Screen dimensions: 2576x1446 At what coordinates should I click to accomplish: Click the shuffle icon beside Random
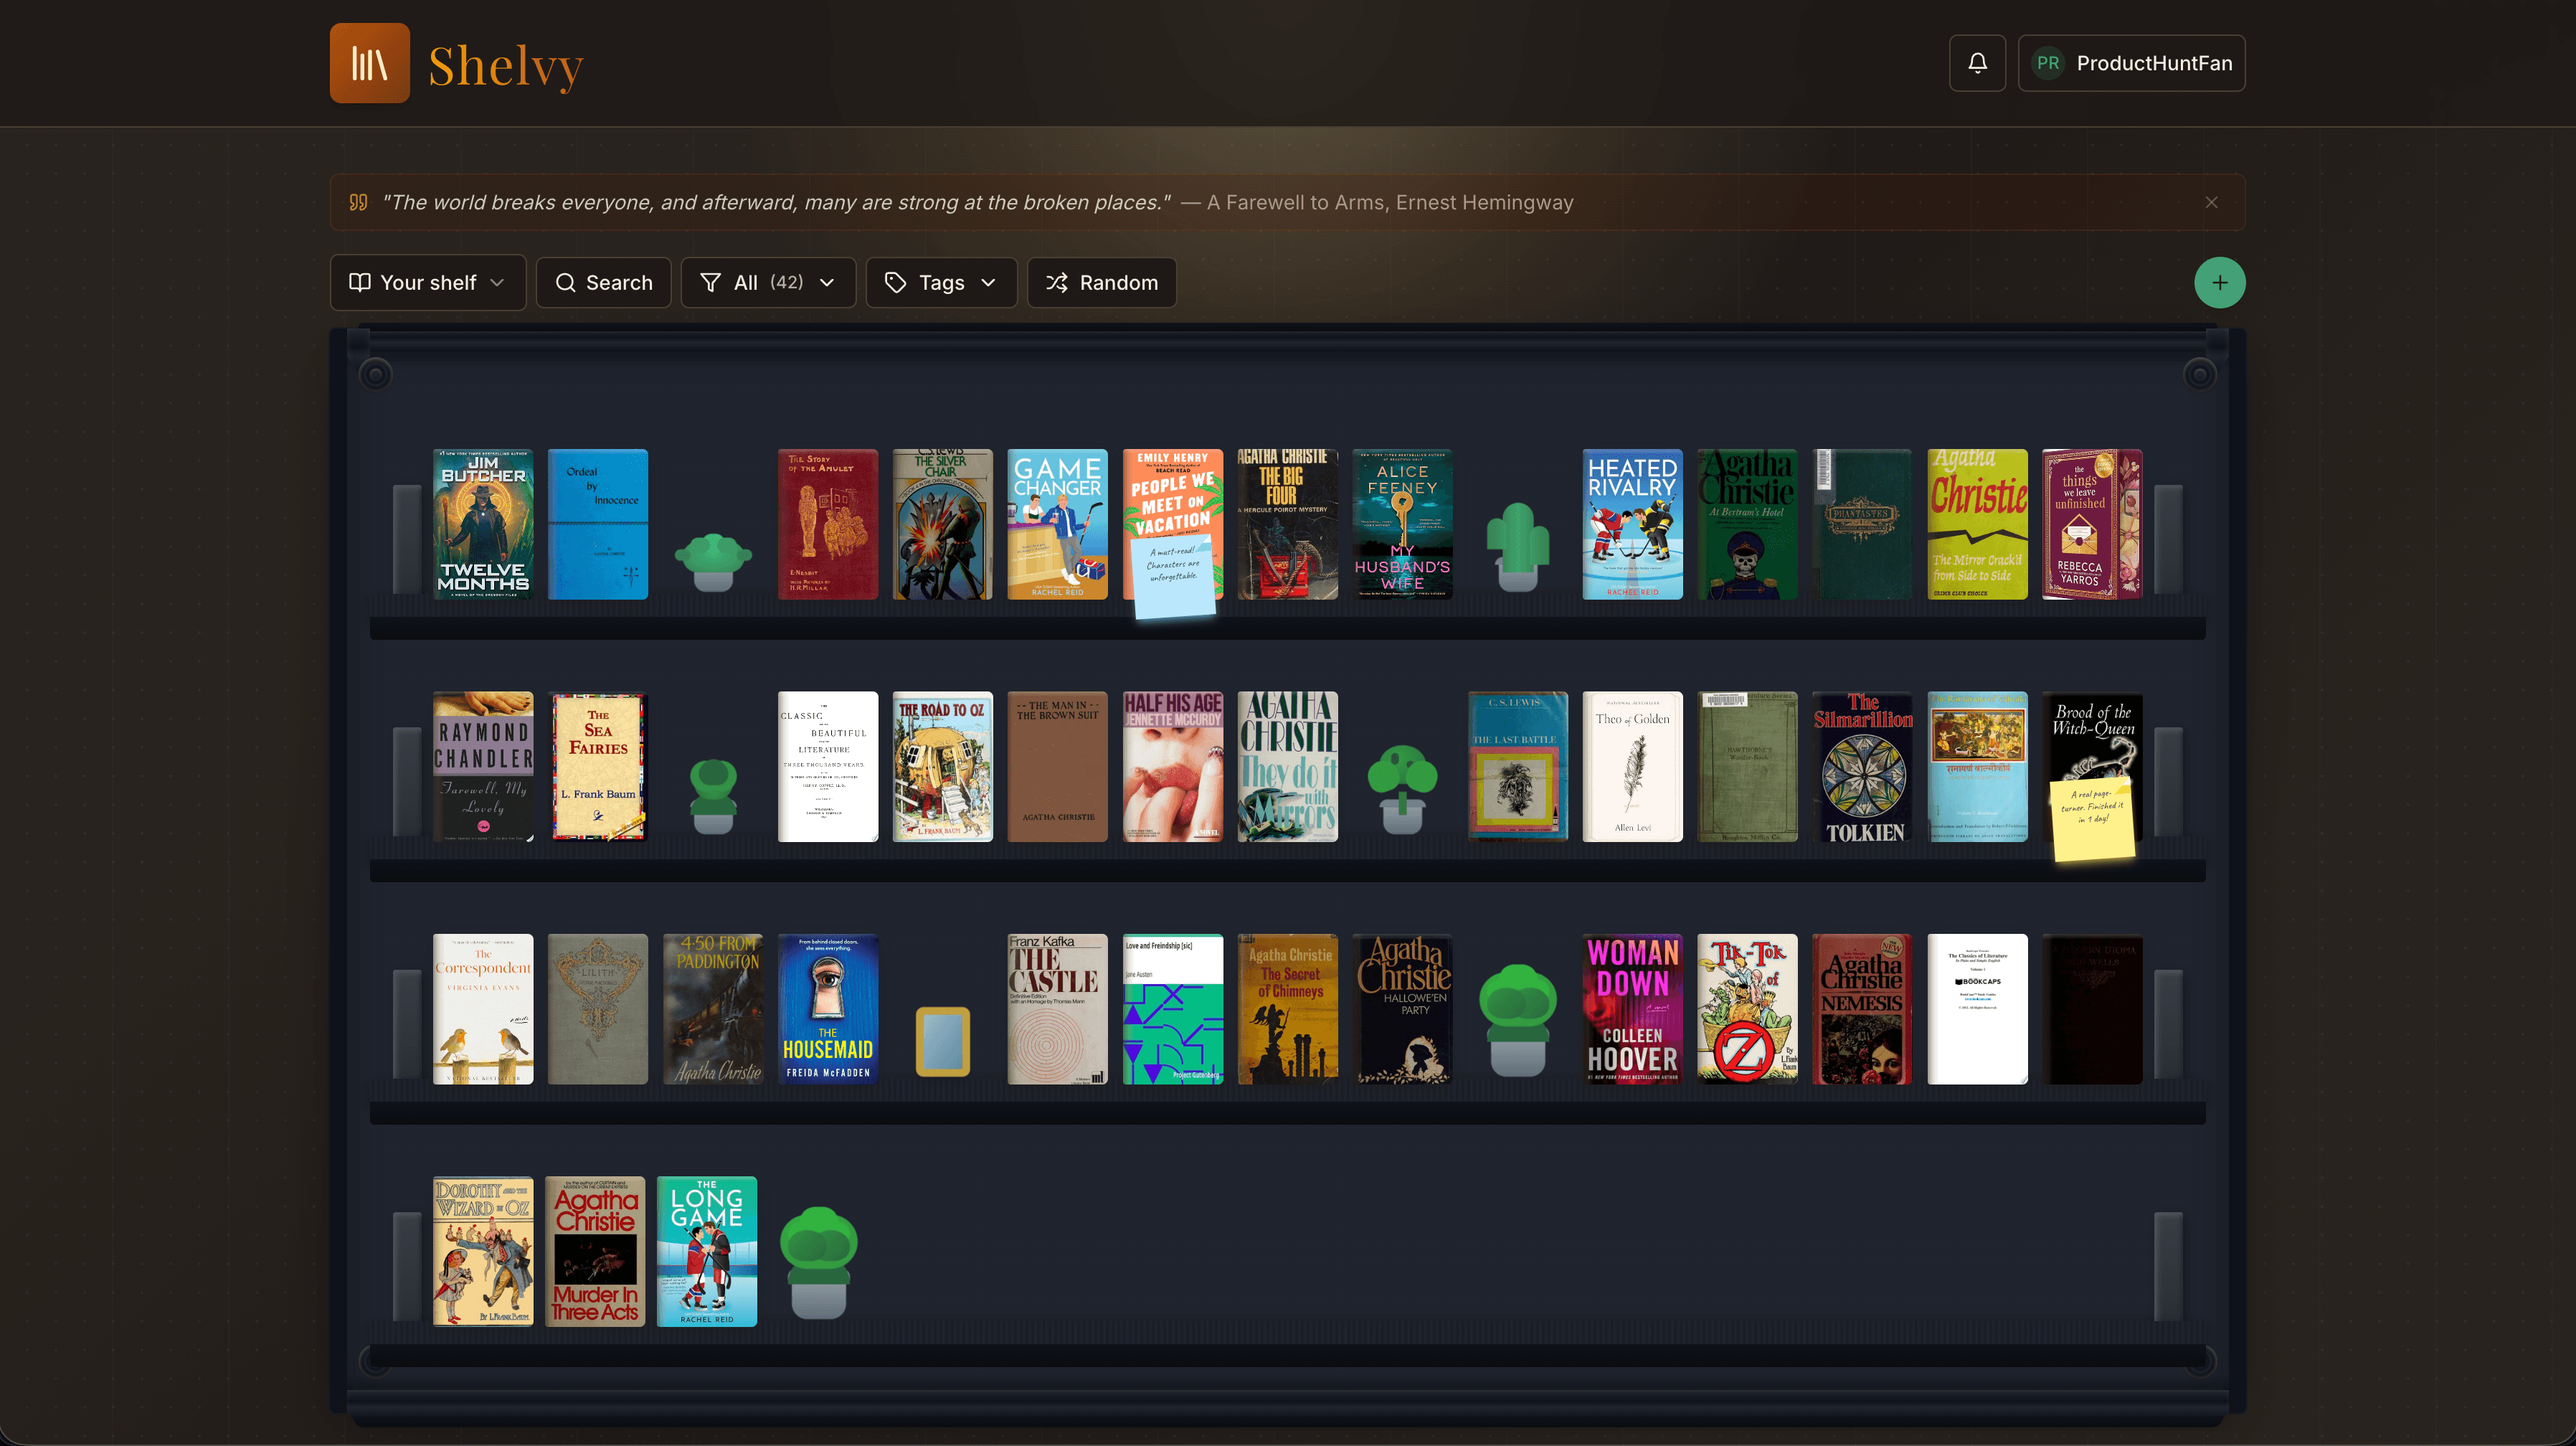[1056, 282]
